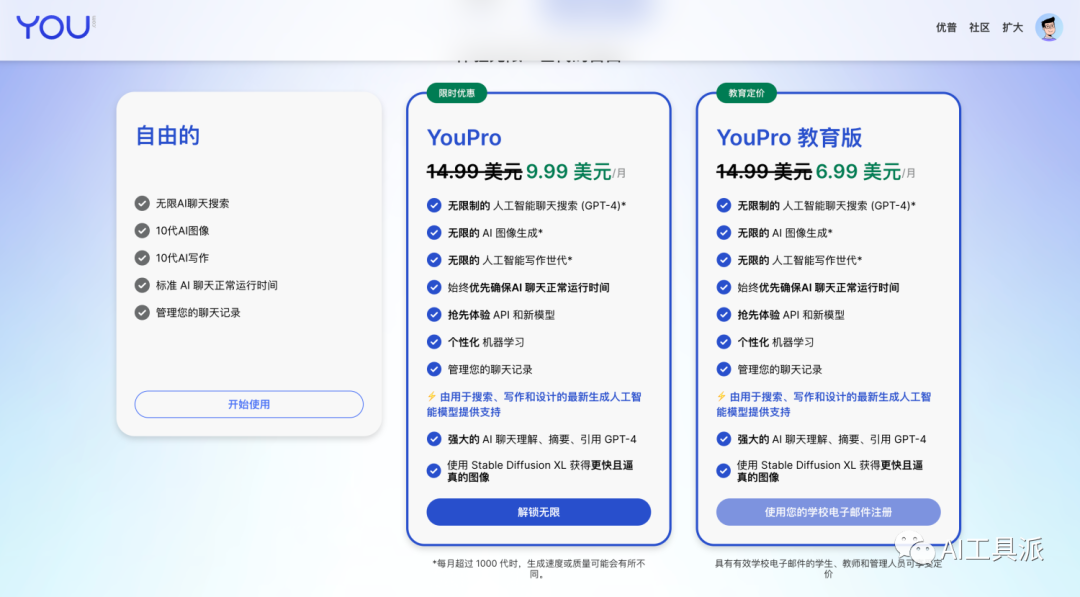
Task: Click 无限AI聊天搜索 text in free plan
Action: click(192, 203)
